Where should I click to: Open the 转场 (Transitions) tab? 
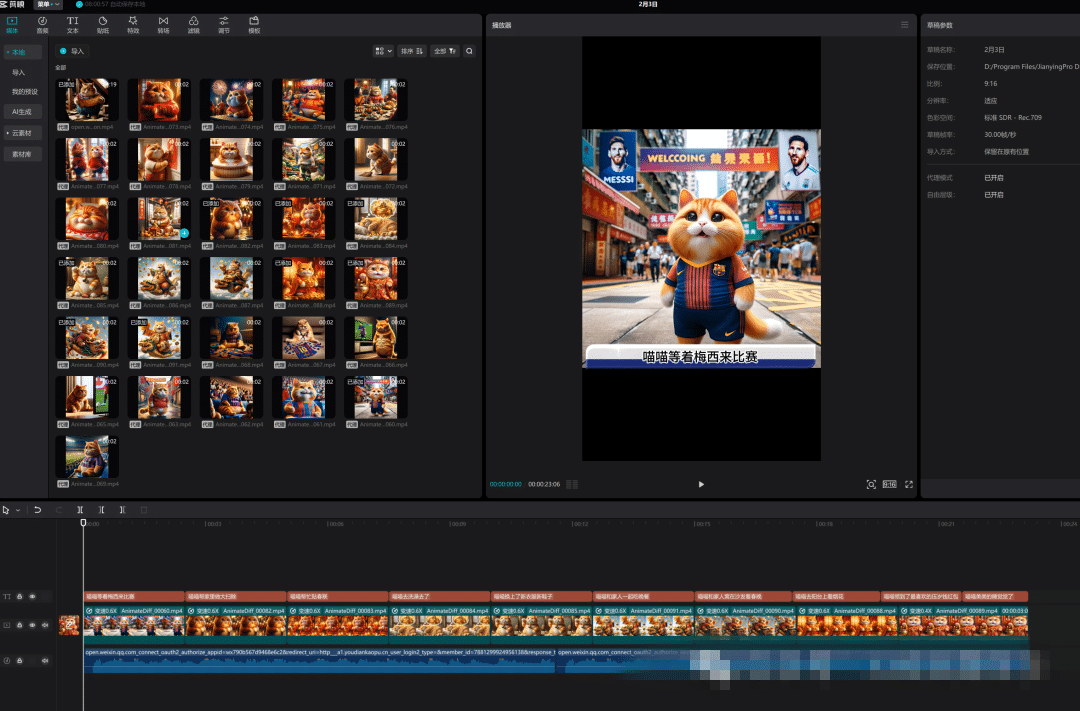[x=163, y=25]
